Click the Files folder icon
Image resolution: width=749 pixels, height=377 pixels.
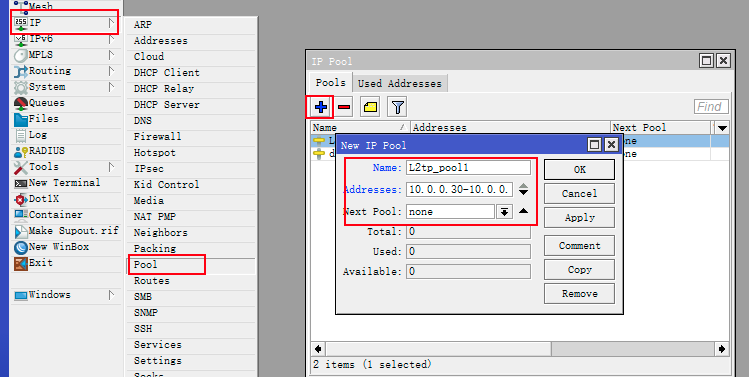[21, 119]
